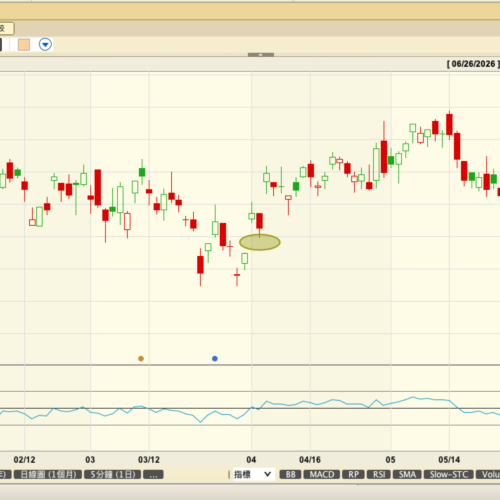Click the orange color swatch in toolbar

coord(24,44)
